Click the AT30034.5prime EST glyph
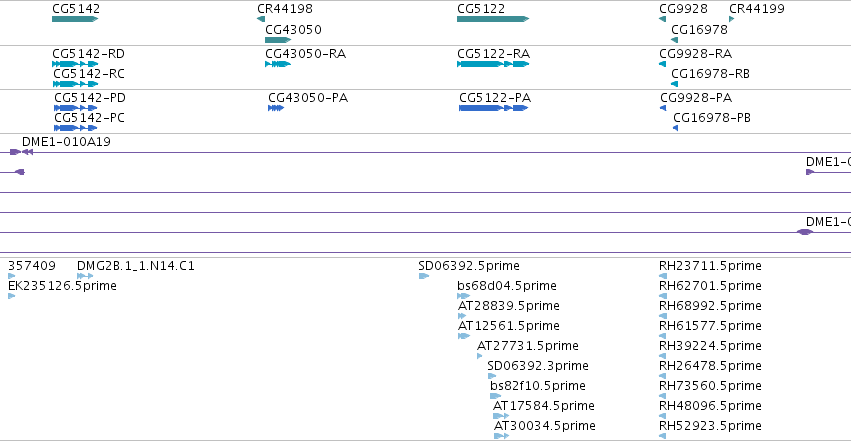Image resolution: width=851 pixels, height=441 pixels. 501,436
